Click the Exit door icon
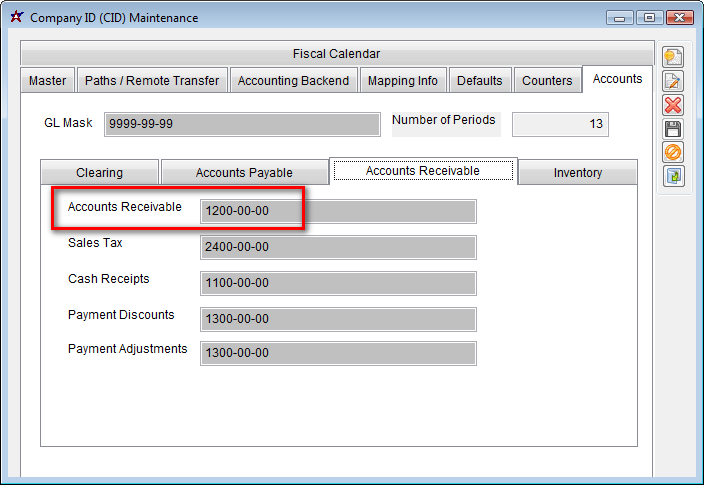Image resolution: width=704 pixels, height=485 pixels. coord(673,176)
